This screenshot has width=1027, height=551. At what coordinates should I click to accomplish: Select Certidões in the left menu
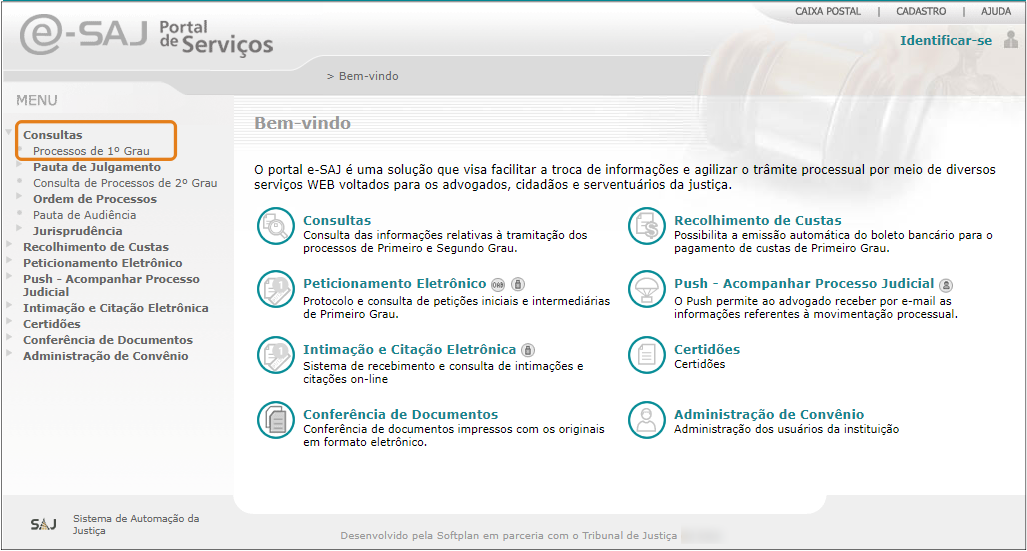pos(52,324)
